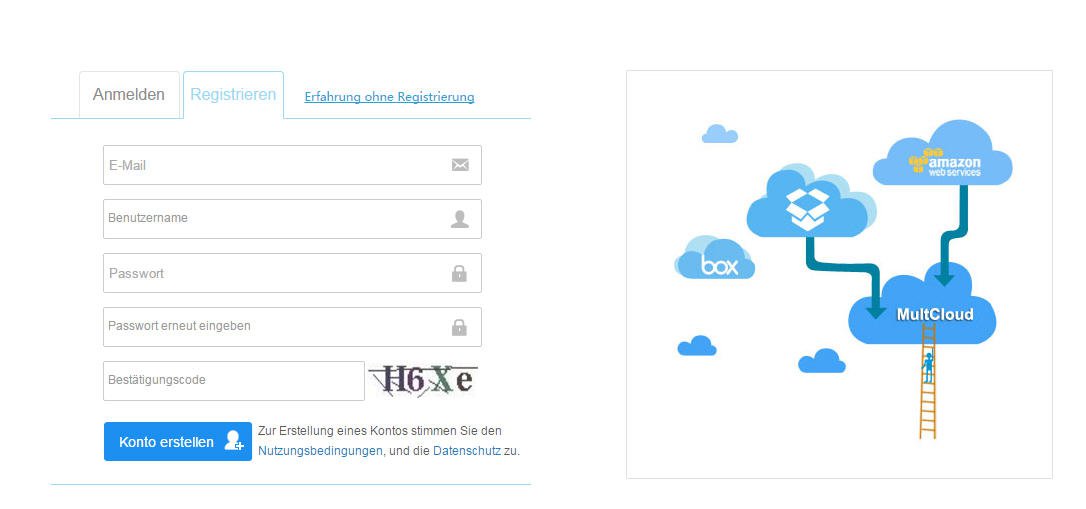The width and height of the screenshot is (1086, 509).
Task: Click the person climbing the ladder
Action: click(x=927, y=367)
